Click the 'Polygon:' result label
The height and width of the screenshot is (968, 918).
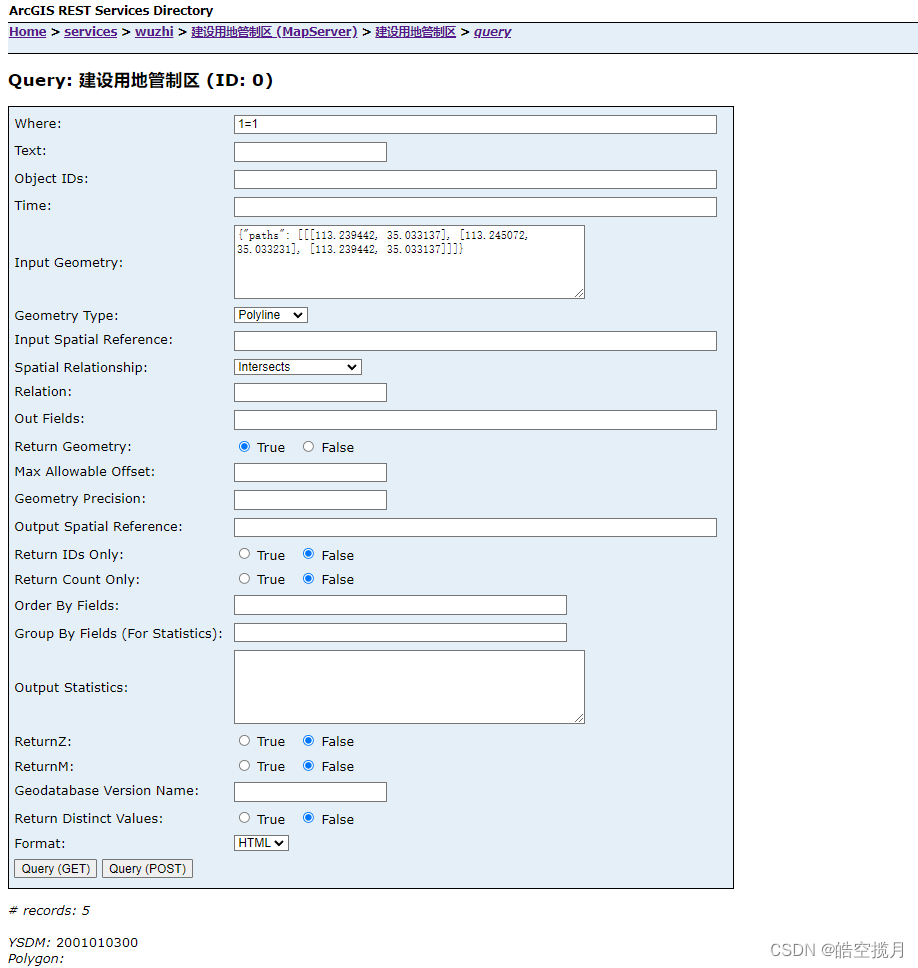pos(36,959)
